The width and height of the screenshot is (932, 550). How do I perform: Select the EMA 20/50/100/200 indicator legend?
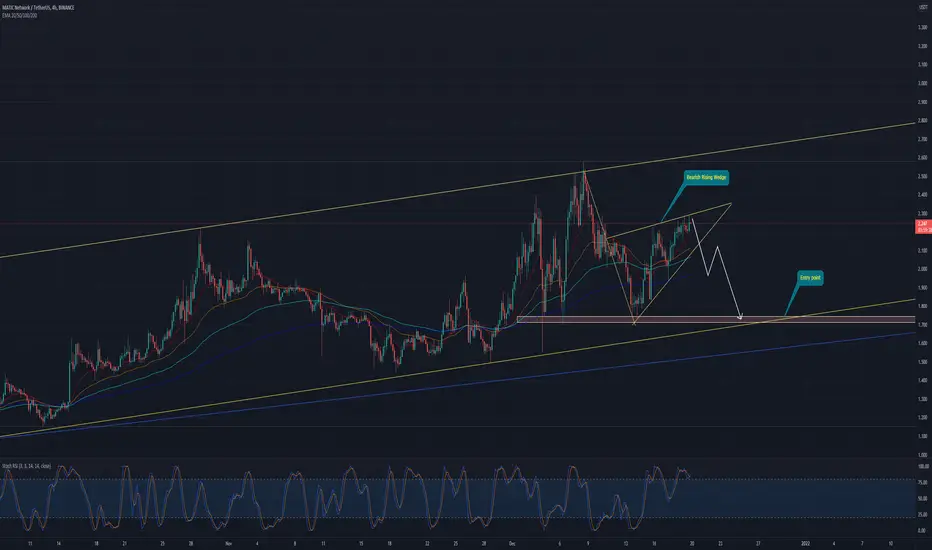20,15
